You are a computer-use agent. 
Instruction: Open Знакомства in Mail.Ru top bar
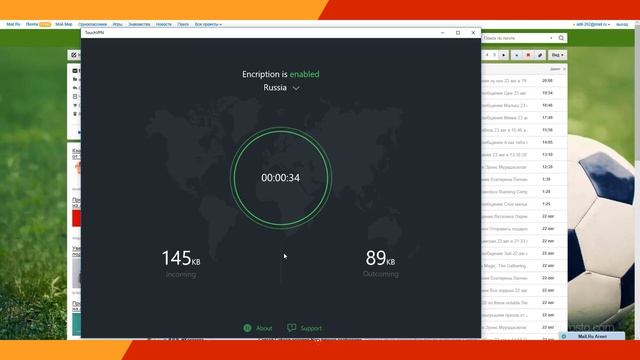coord(139,24)
